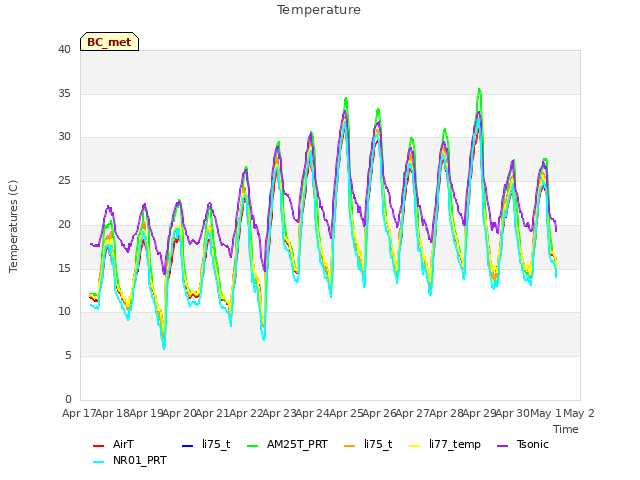The width and height of the screenshot is (640, 480).
Task: Click the 15 y-axis tick label
Action: pyautogui.click(x=64, y=268)
